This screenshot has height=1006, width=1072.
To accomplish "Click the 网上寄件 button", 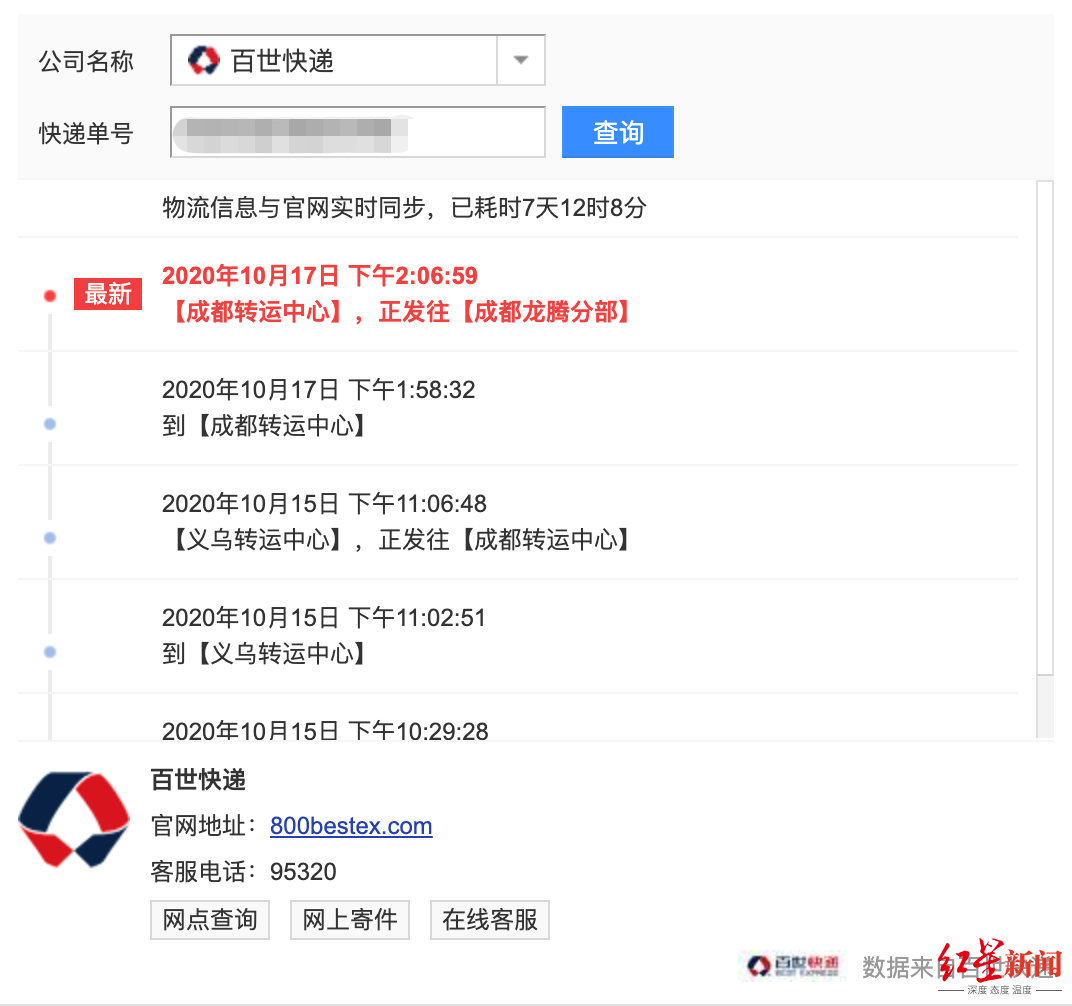I will (x=349, y=920).
